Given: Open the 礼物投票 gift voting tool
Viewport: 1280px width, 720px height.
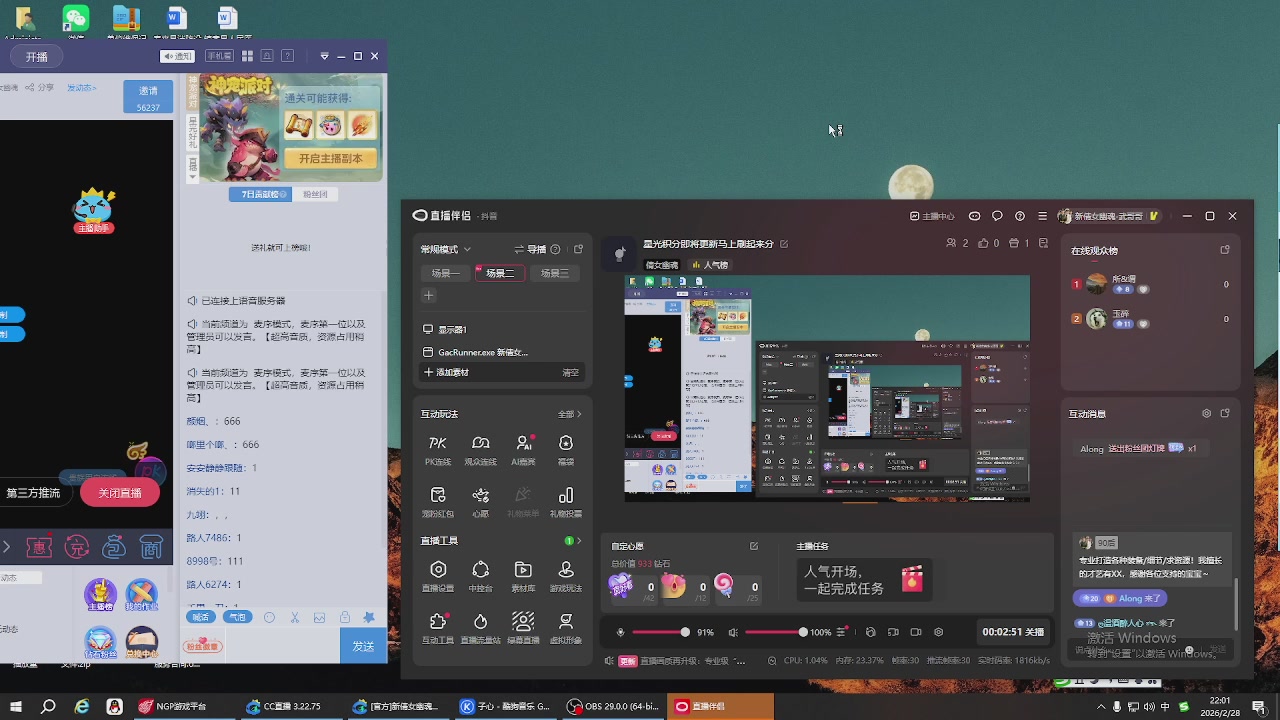Looking at the screenshot, I should tap(566, 501).
